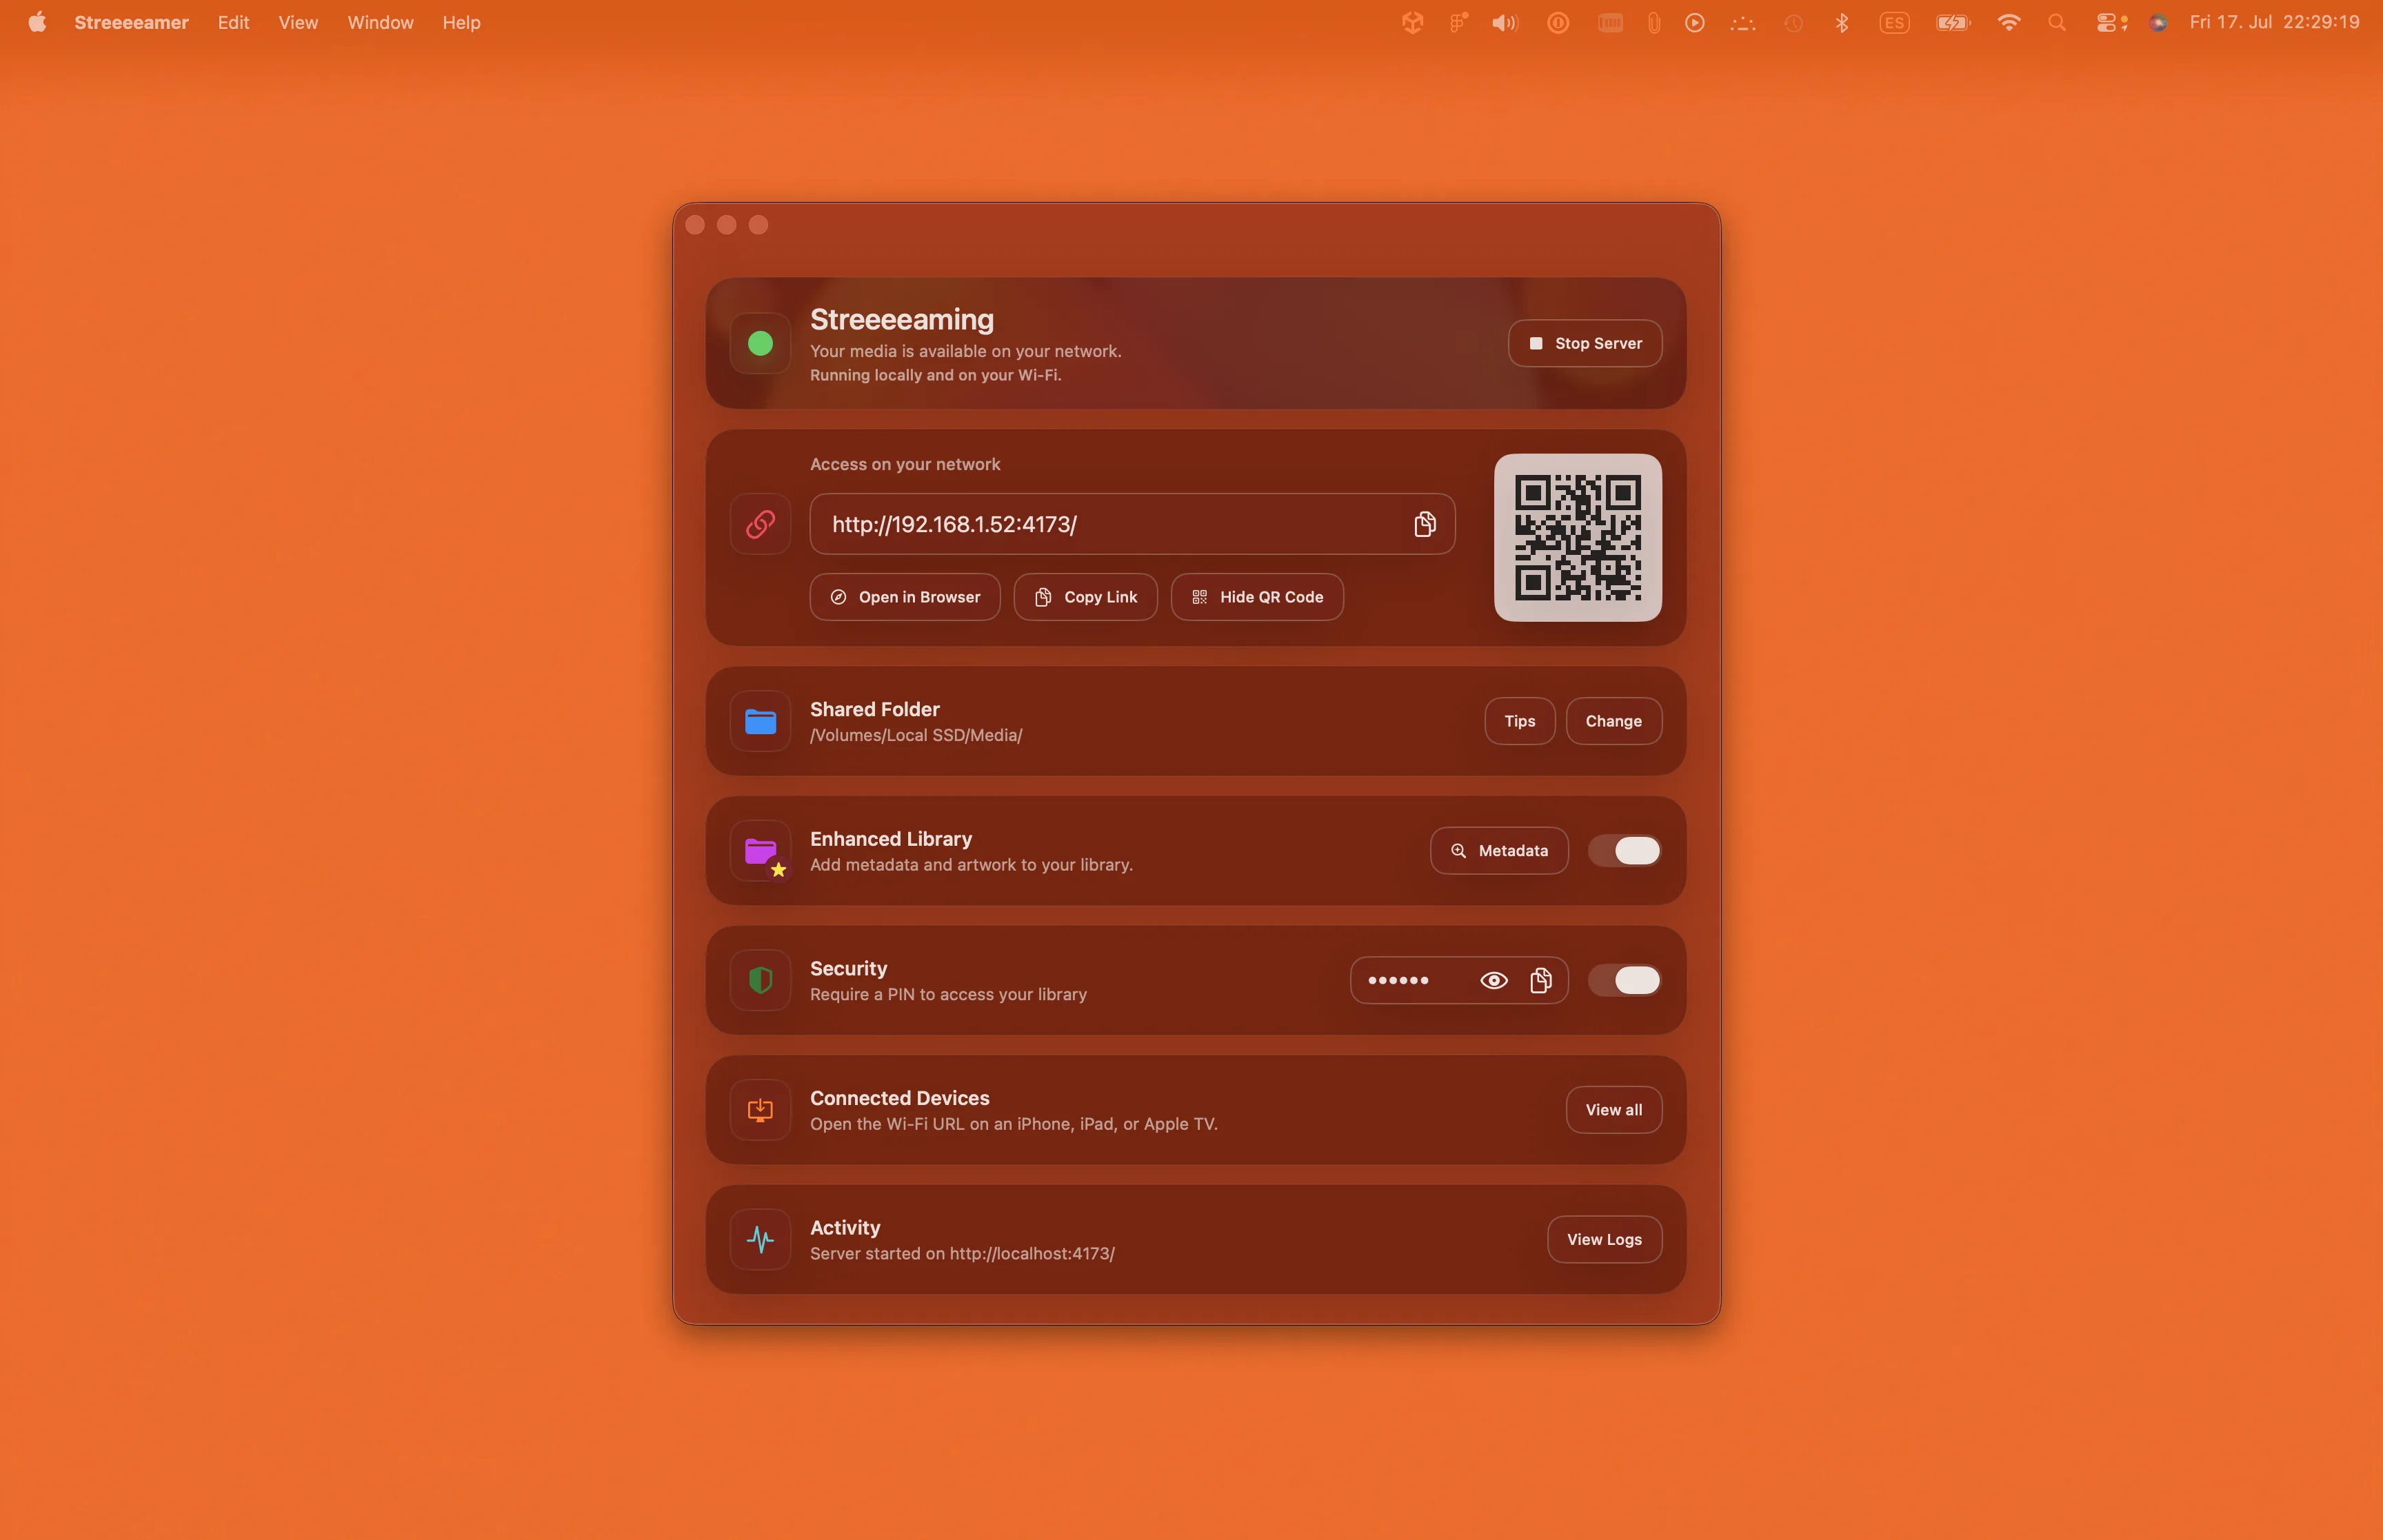Click View Logs
The width and height of the screenshot is (2383, 1540).
pyautogui.click(x=1604, y=1240)
